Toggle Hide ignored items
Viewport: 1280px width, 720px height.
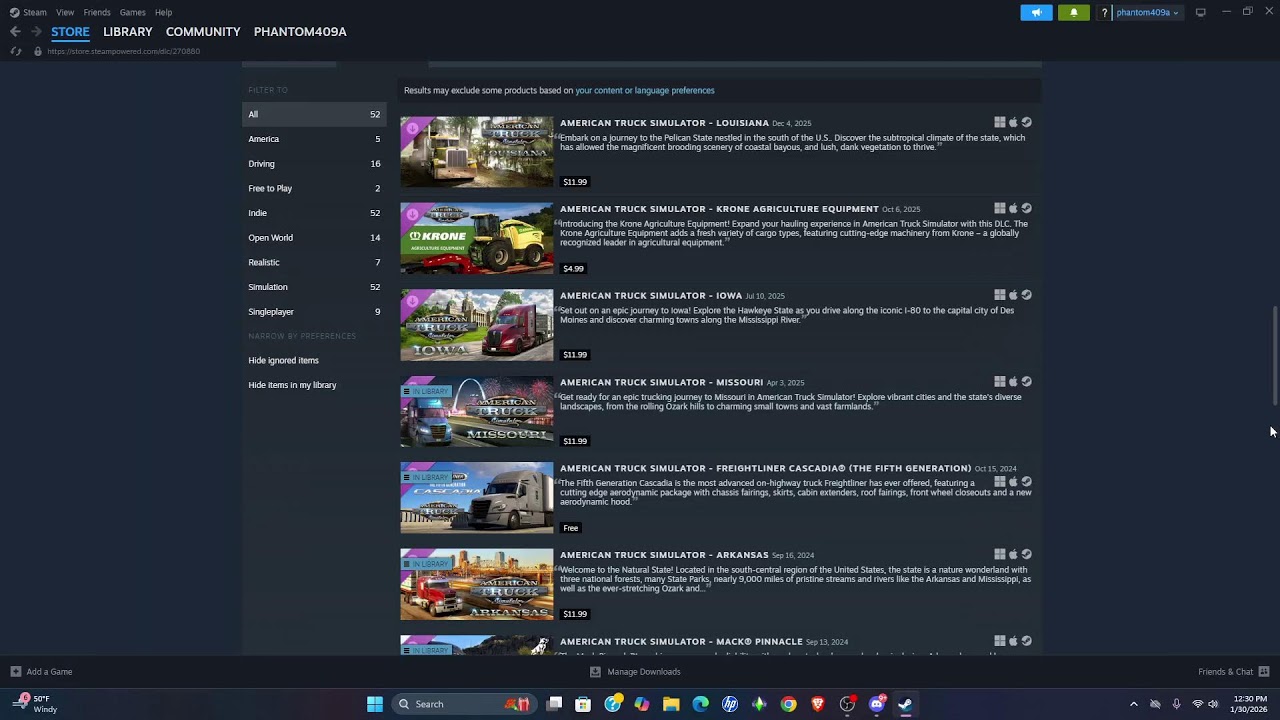[314, 360]
